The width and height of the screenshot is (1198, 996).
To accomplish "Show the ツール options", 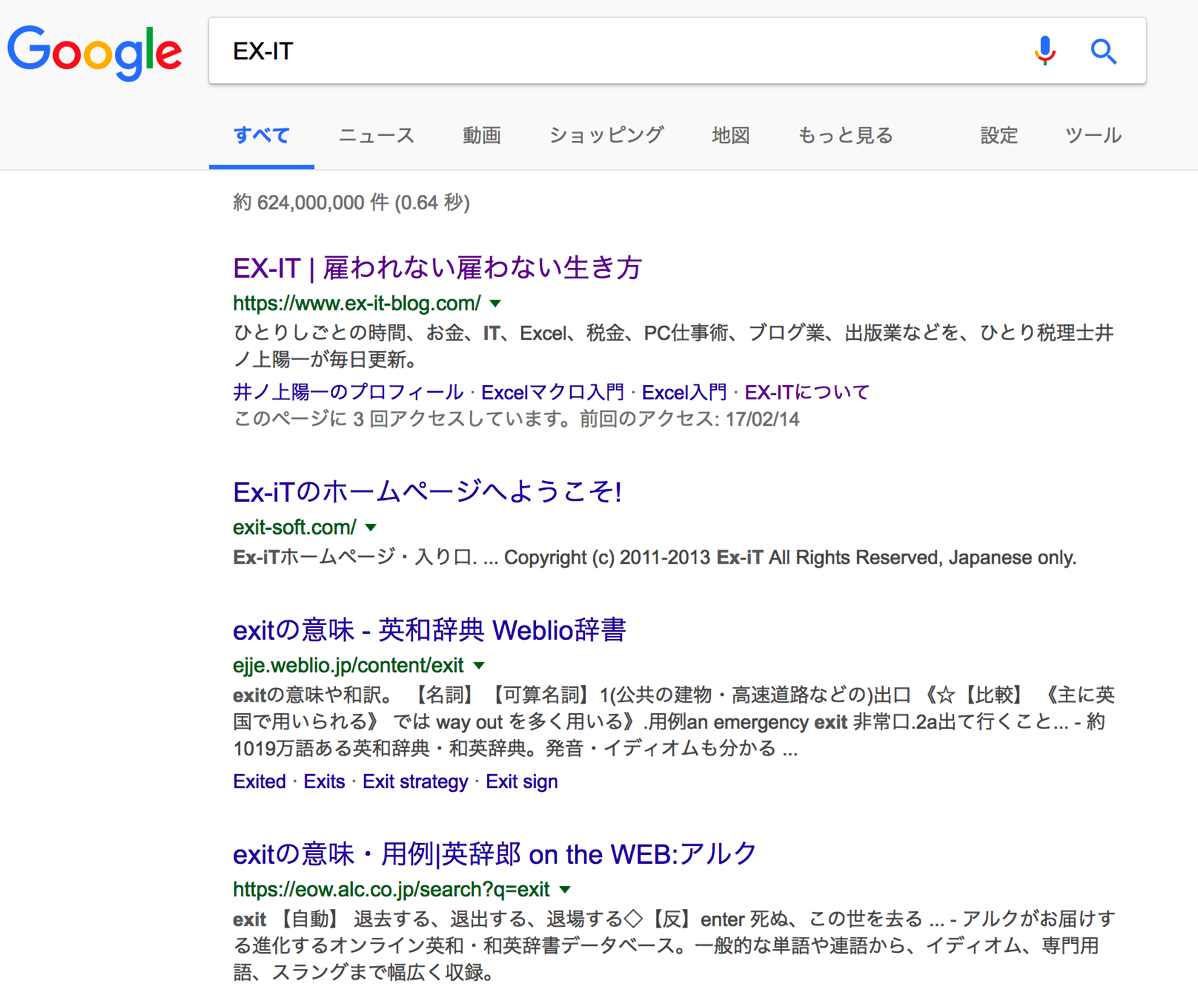I will [x=1093, y=136].
